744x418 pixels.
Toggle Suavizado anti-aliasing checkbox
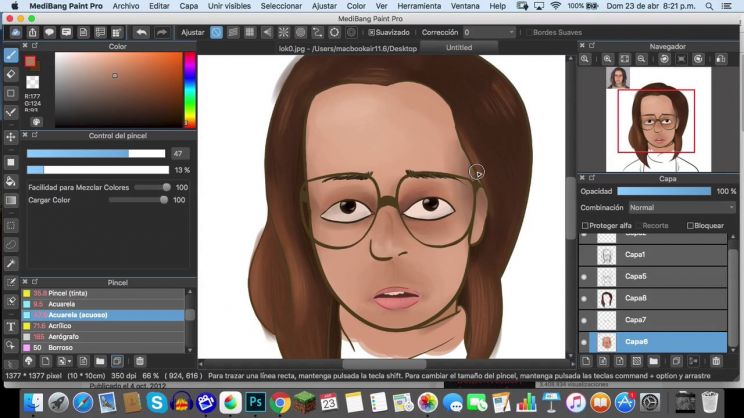372,32
